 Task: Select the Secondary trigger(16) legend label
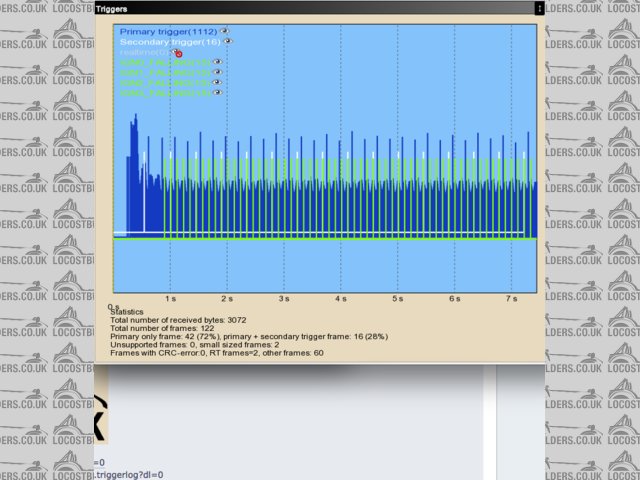[170, 42]
